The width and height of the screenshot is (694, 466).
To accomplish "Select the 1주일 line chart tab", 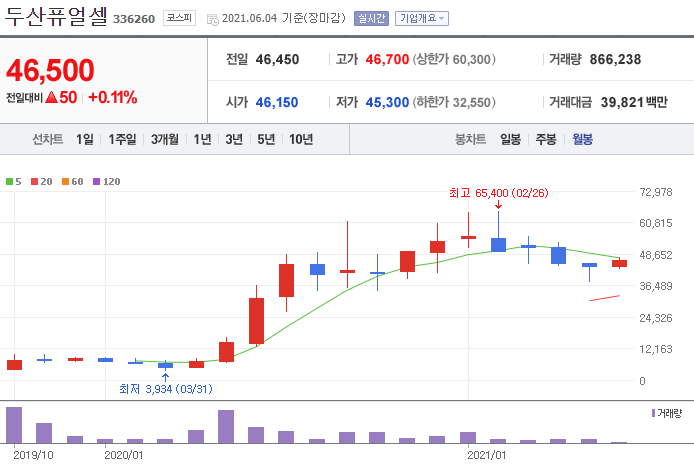I will tap(123, 139).
